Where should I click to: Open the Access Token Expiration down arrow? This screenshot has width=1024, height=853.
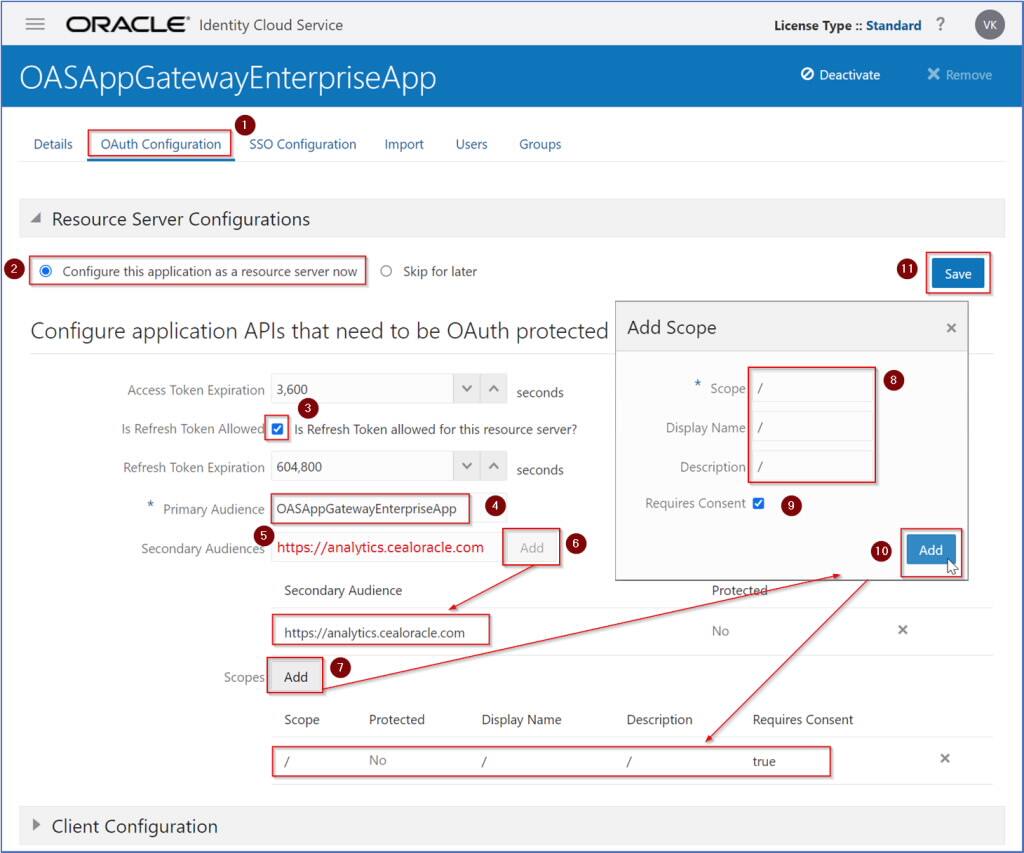[x=466, y=388]
